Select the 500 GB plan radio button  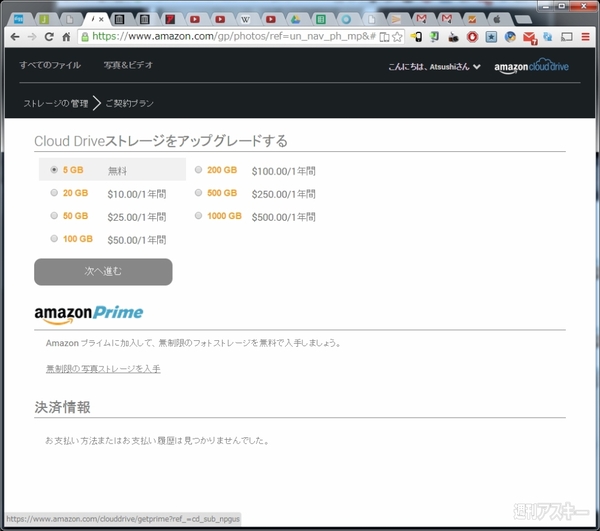pos(198,192)
